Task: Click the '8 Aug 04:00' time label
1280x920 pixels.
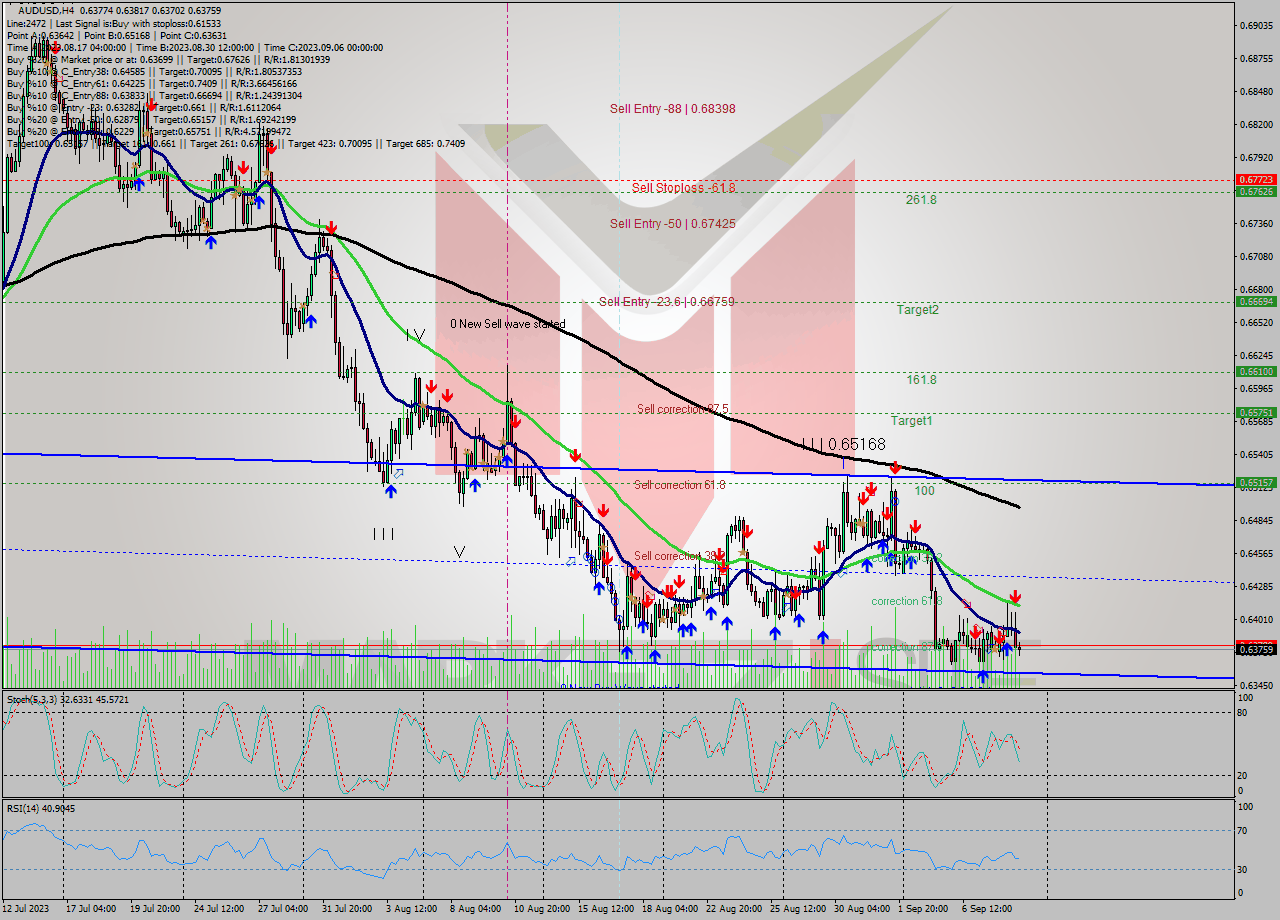Action: [474, 909]
